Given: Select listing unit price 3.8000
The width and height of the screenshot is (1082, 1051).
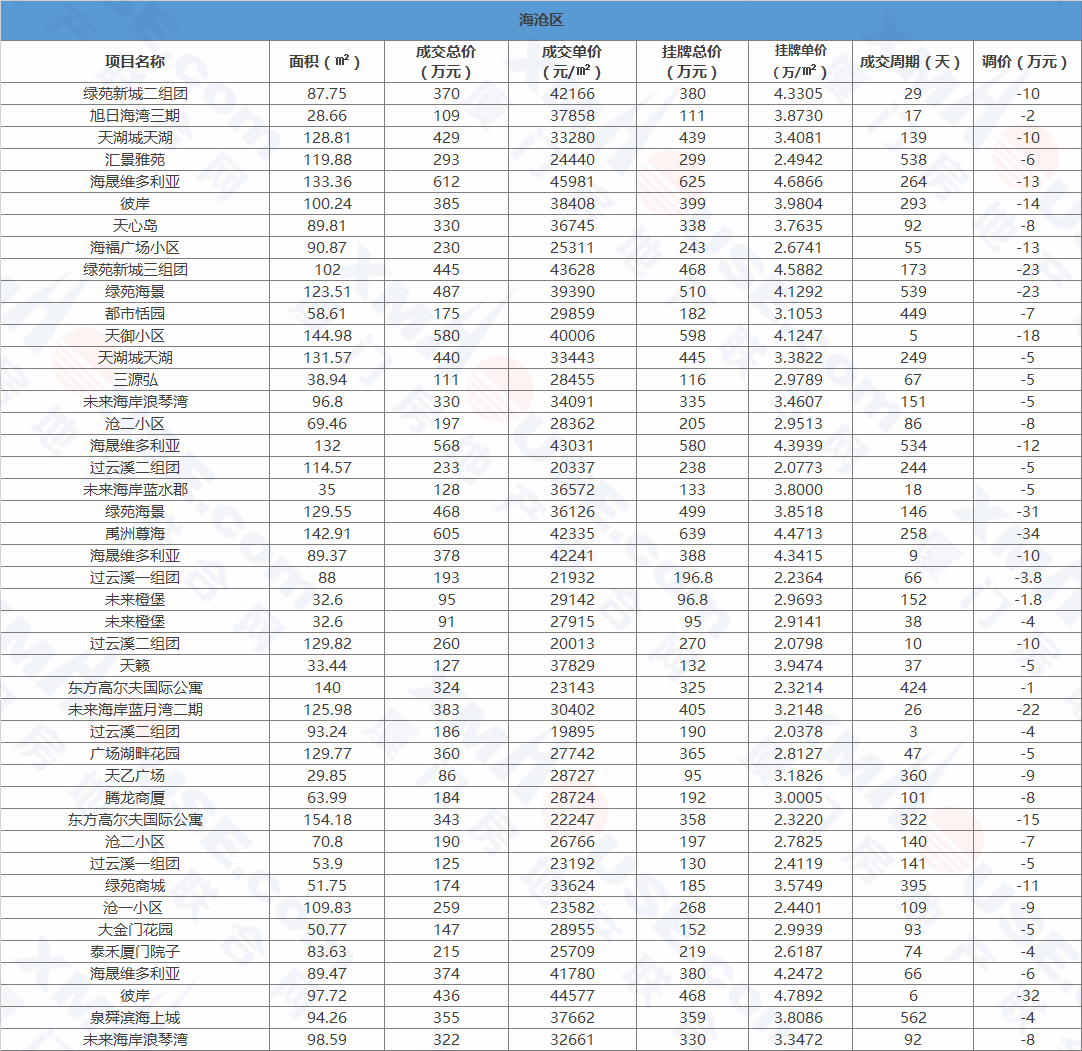Looking at the screenshot, I should (x=798, y=490).
